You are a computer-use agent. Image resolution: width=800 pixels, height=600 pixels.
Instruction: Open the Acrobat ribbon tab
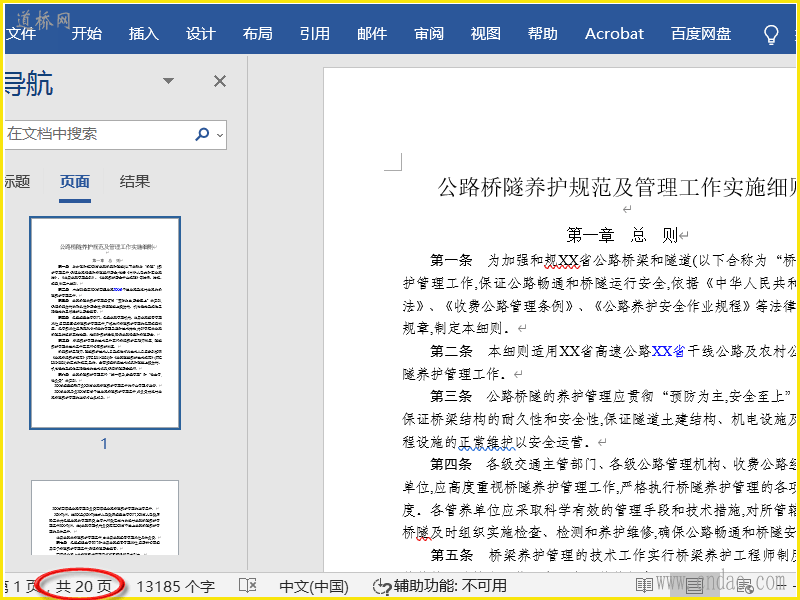point(614,34)
